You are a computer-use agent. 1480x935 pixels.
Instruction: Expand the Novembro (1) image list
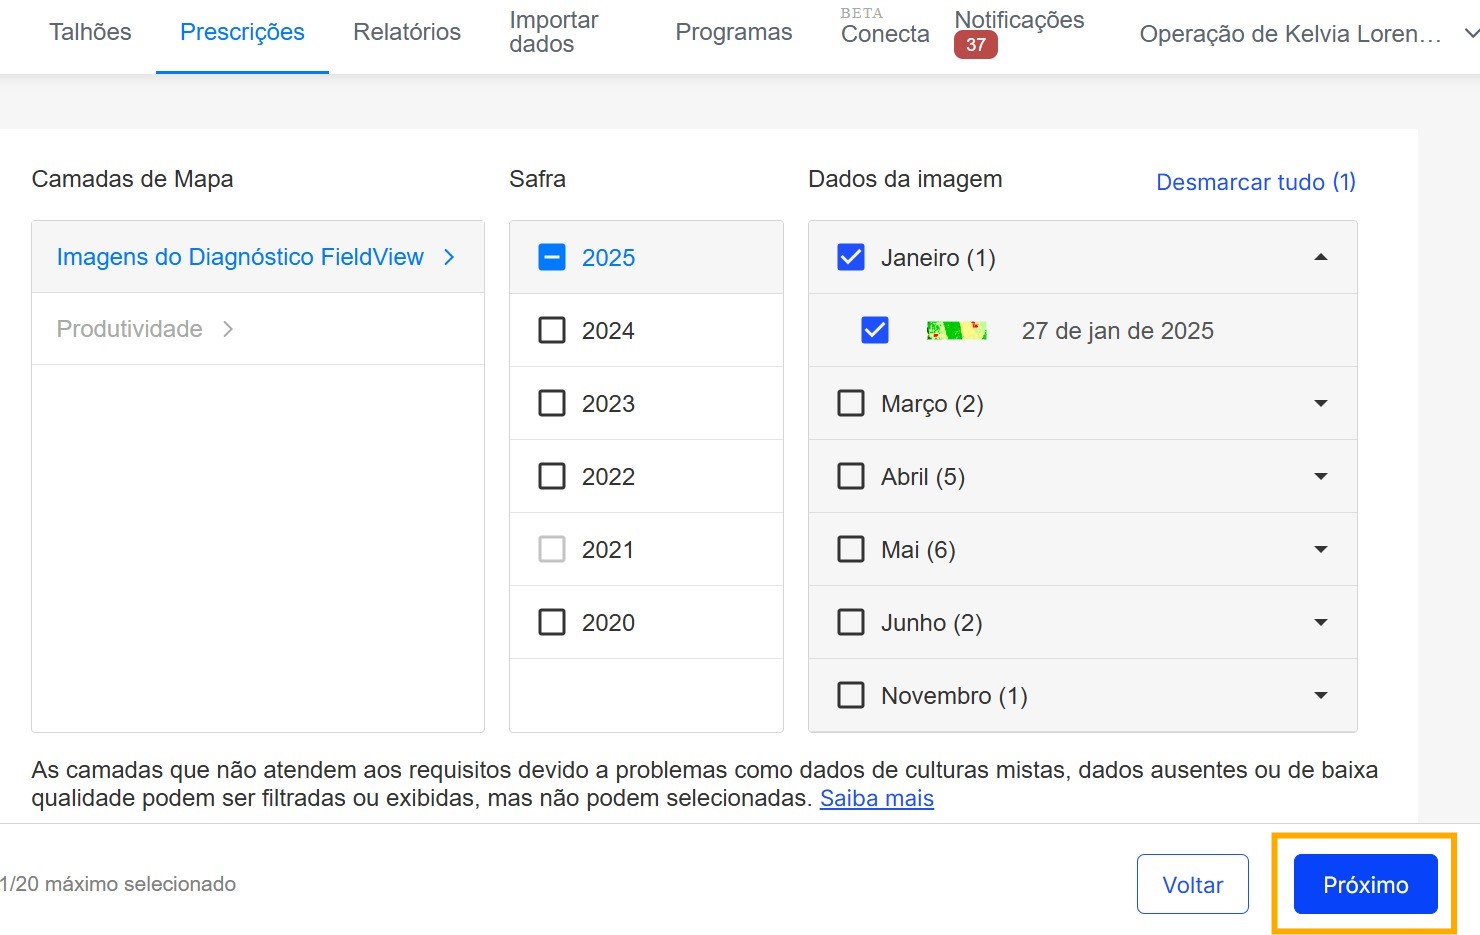[1320, 696]
